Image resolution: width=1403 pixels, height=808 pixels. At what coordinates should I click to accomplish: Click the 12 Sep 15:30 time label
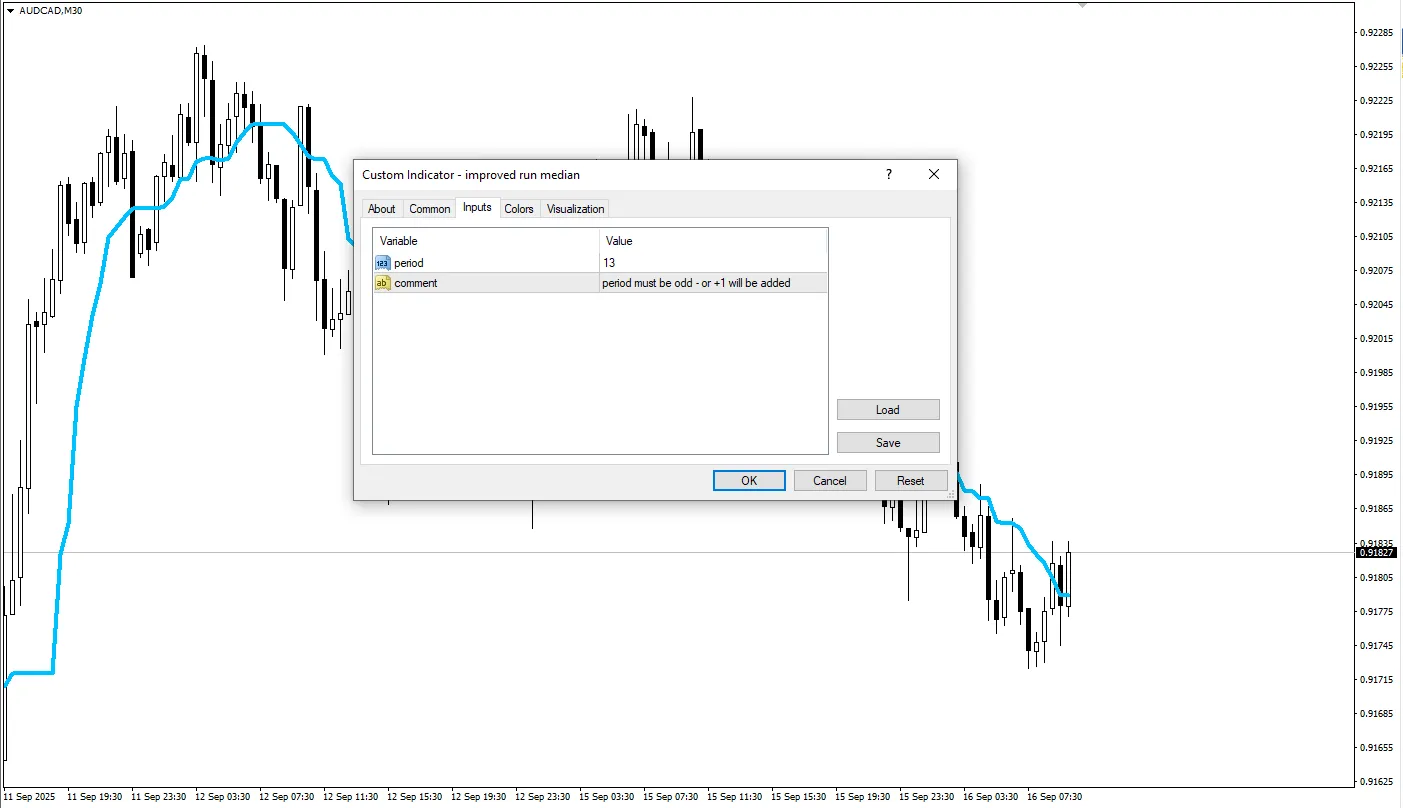[x=415, y=797]
